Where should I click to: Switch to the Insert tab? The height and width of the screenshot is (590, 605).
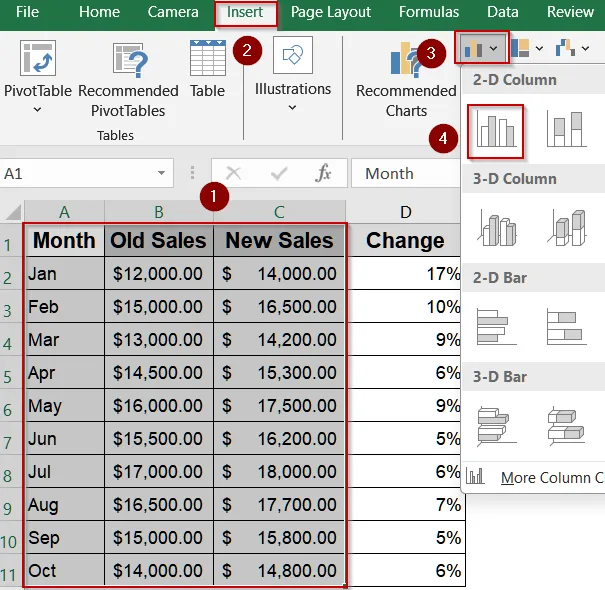tap(245, 13)
